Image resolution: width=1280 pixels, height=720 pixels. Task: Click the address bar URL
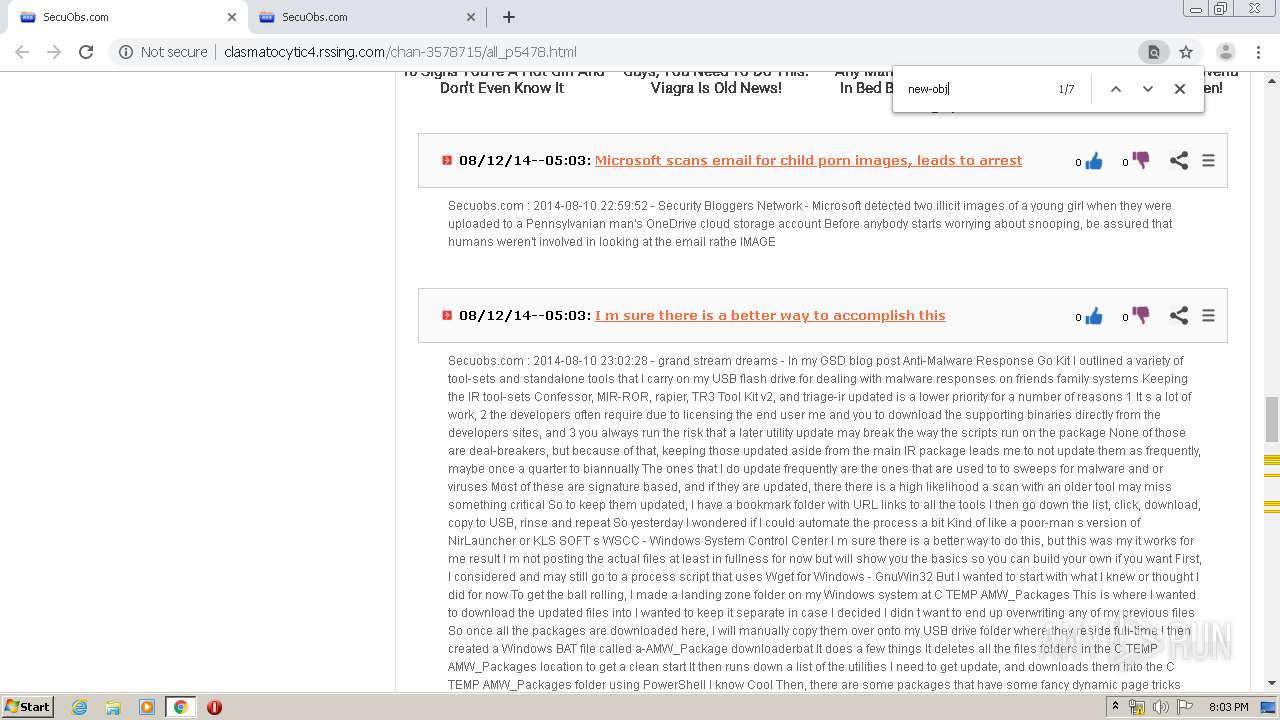click(400, 52)
